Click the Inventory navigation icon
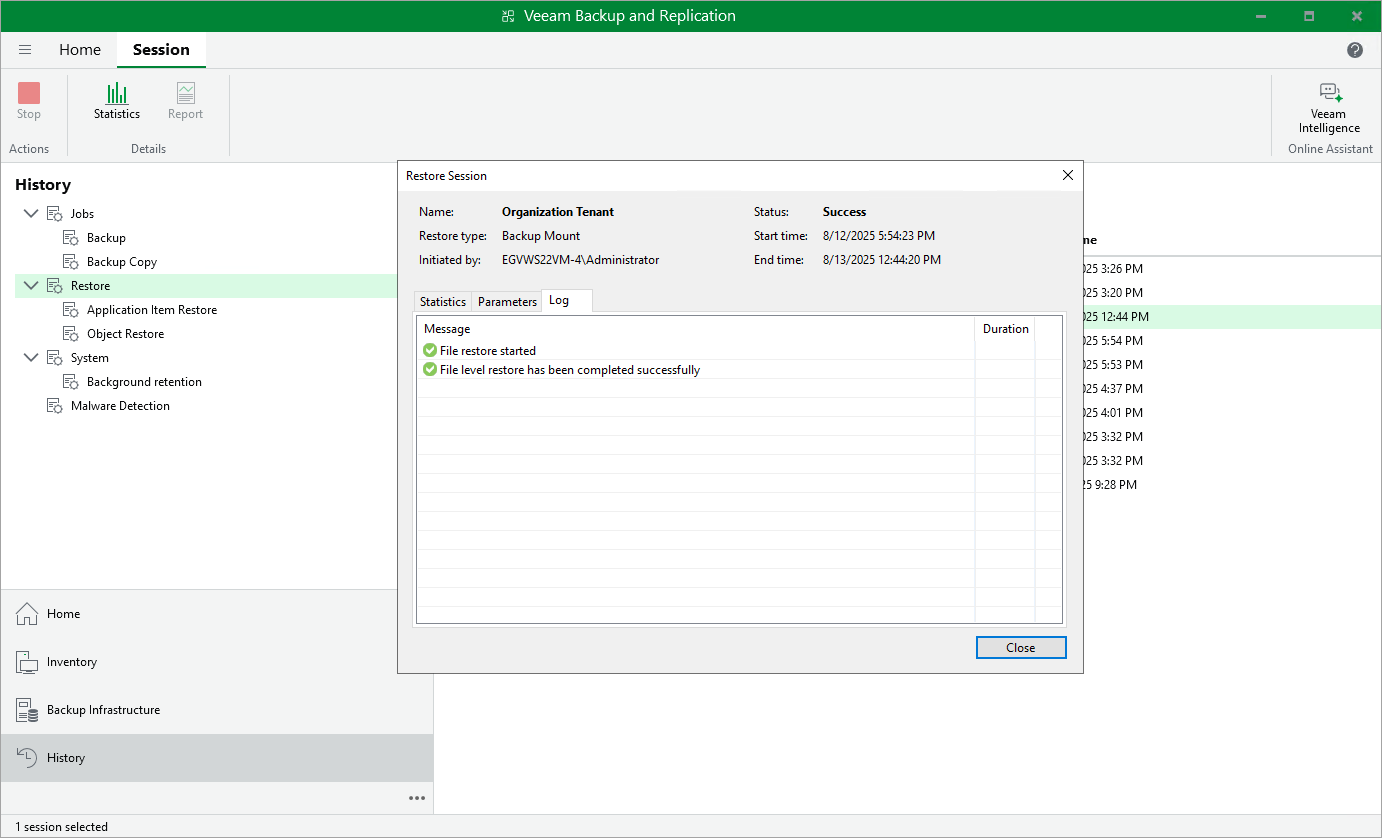1382x838 pixels. [27, 661]
